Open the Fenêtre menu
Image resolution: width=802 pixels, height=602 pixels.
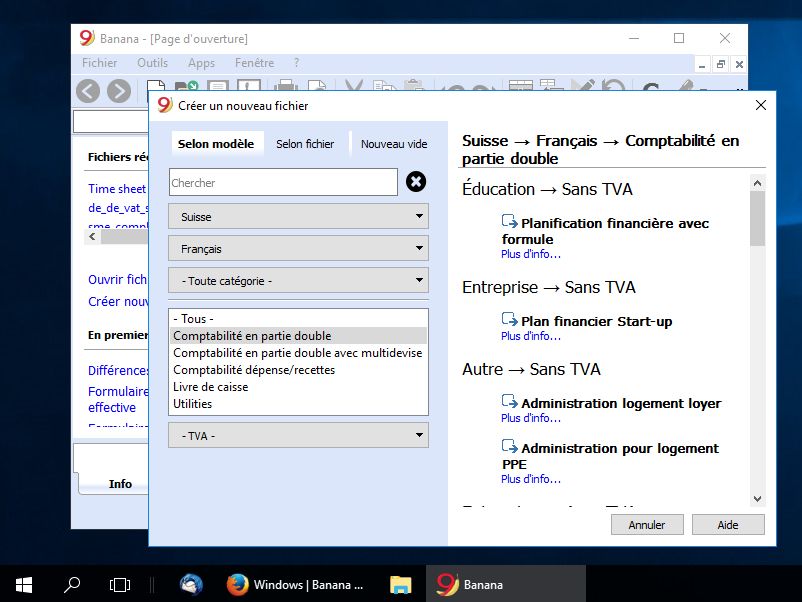pos(254,63)
